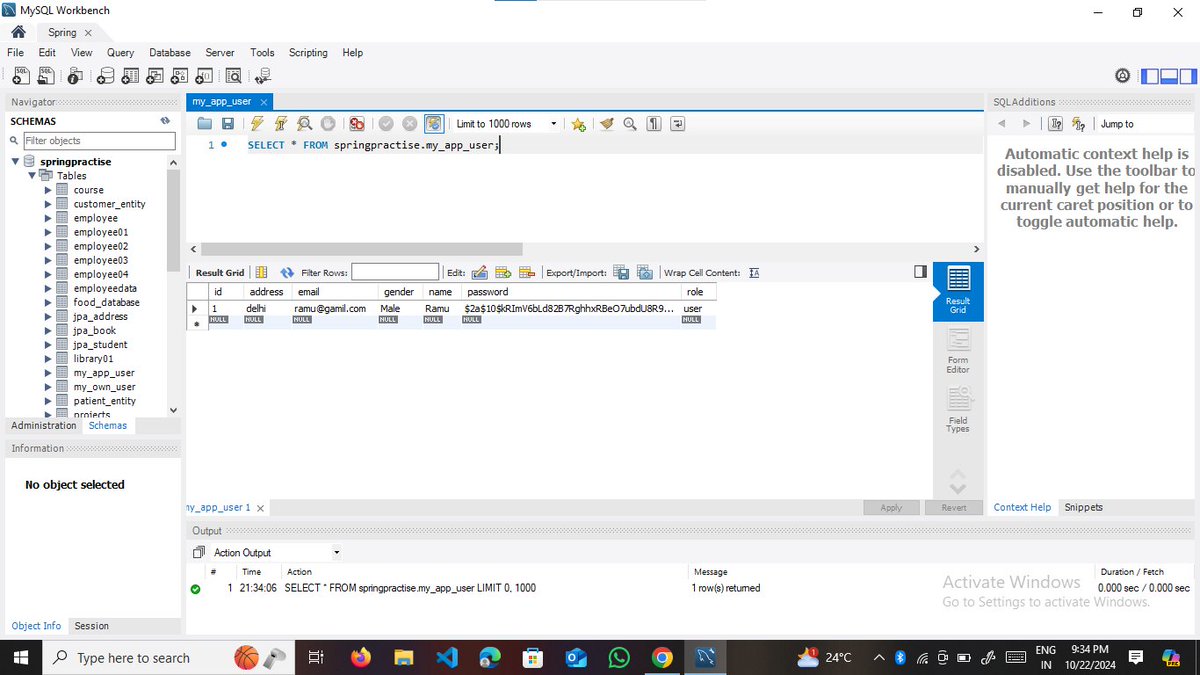Switch to Schemas tab
Screen dimensions: 1200x675
108,425
